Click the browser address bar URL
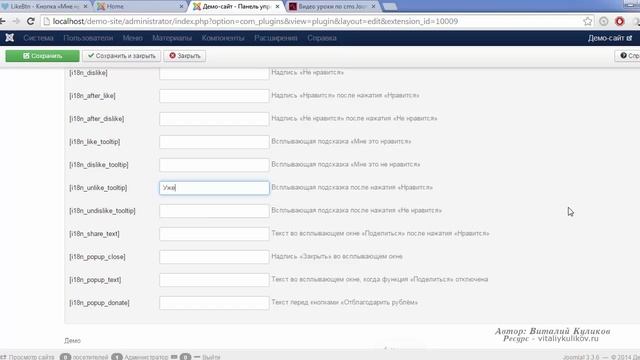The image size is (640, 360). 255,21
